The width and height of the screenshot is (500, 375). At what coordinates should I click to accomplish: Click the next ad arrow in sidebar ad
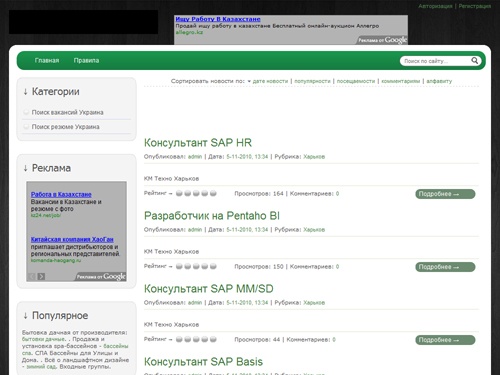(41, 276)
